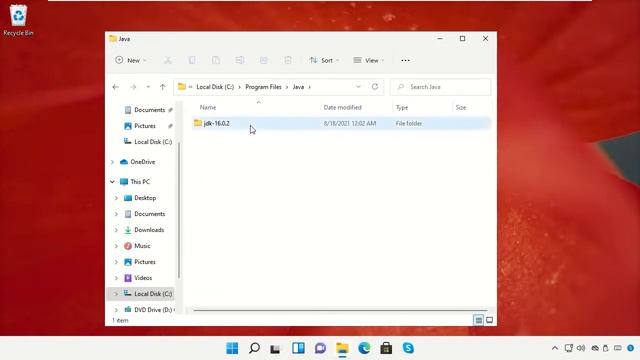The width and height of the screenshot is (640, 360).
Task: Select the jdk-16.0.2 folder
Action: tap(341, 123)
